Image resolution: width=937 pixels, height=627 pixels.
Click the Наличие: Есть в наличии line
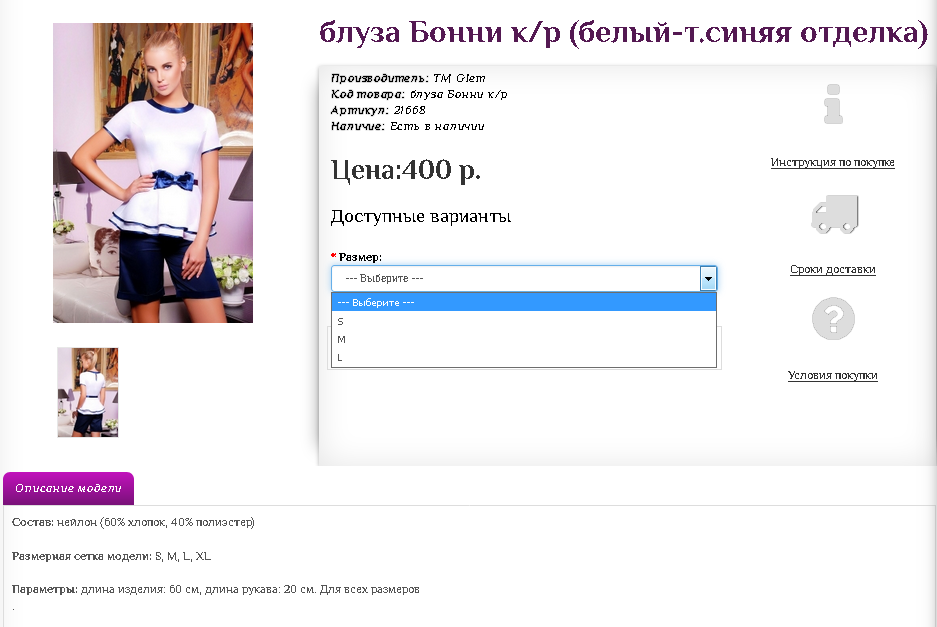408,126
